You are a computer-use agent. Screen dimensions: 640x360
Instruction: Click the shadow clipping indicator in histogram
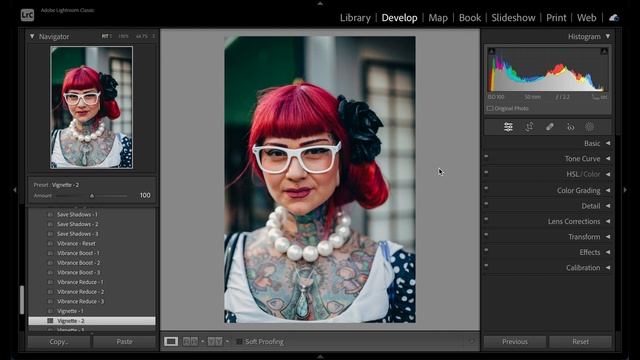[x=491, y=51]
